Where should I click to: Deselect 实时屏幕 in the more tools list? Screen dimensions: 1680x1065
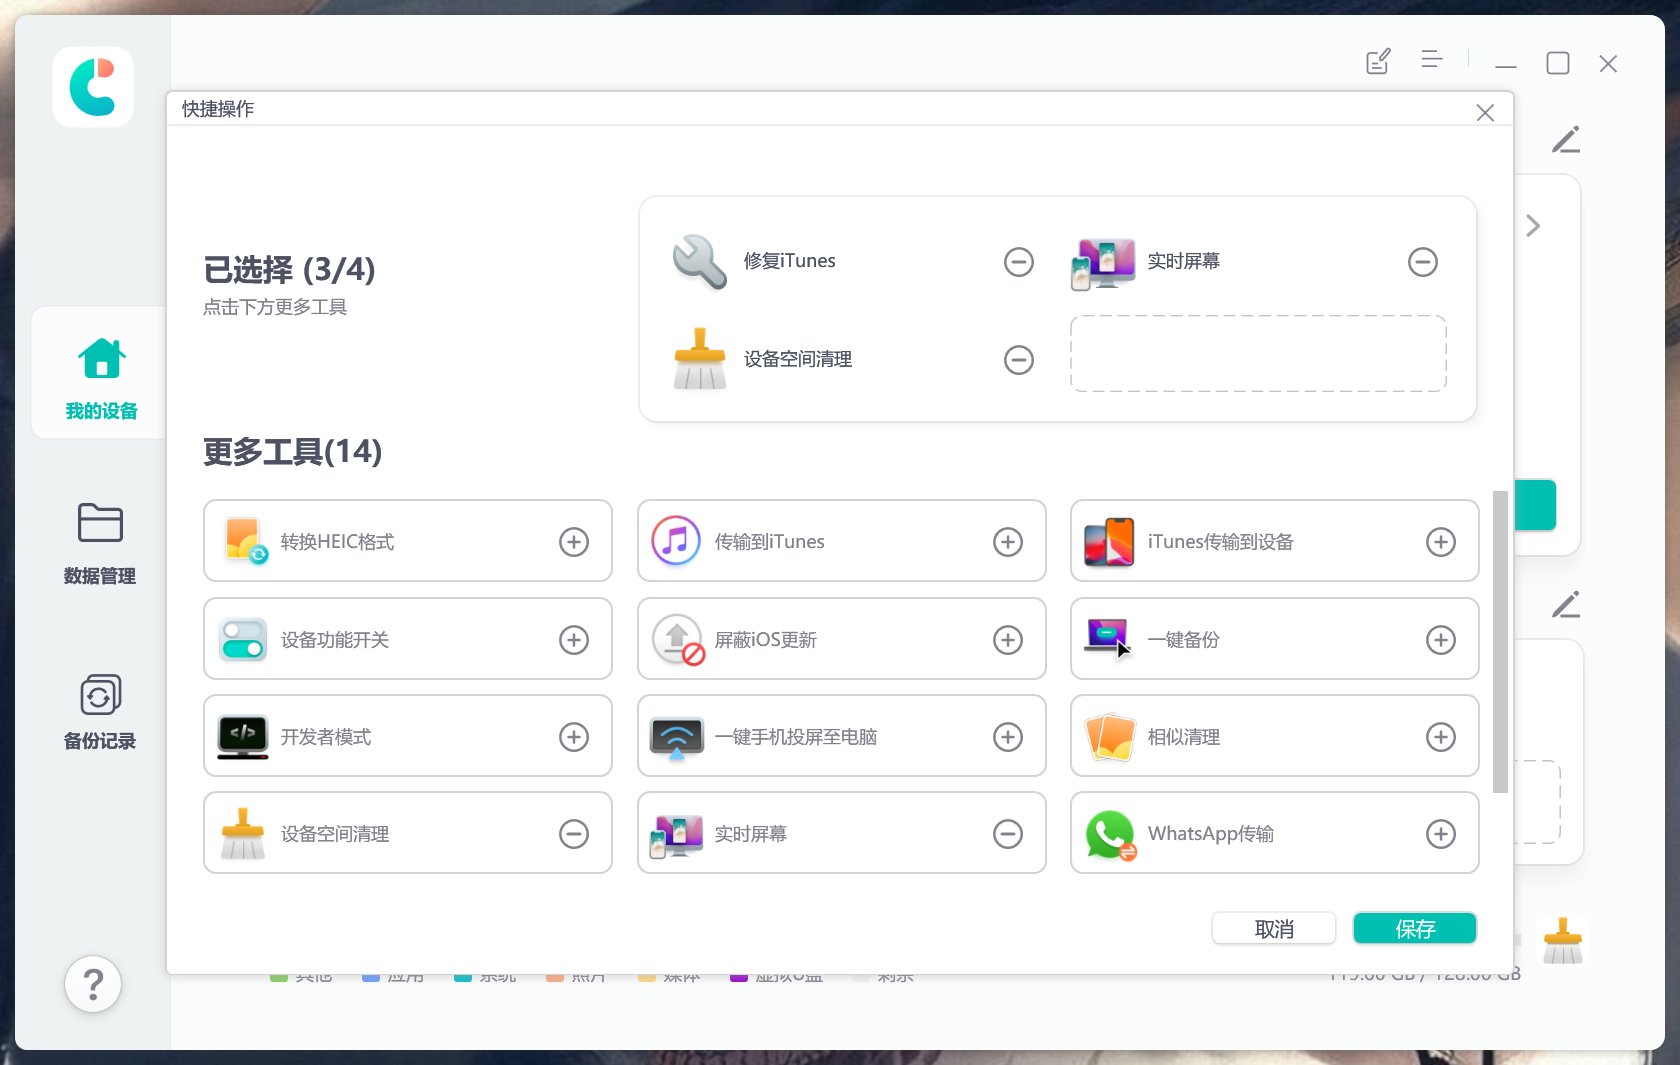point(1007,834)
